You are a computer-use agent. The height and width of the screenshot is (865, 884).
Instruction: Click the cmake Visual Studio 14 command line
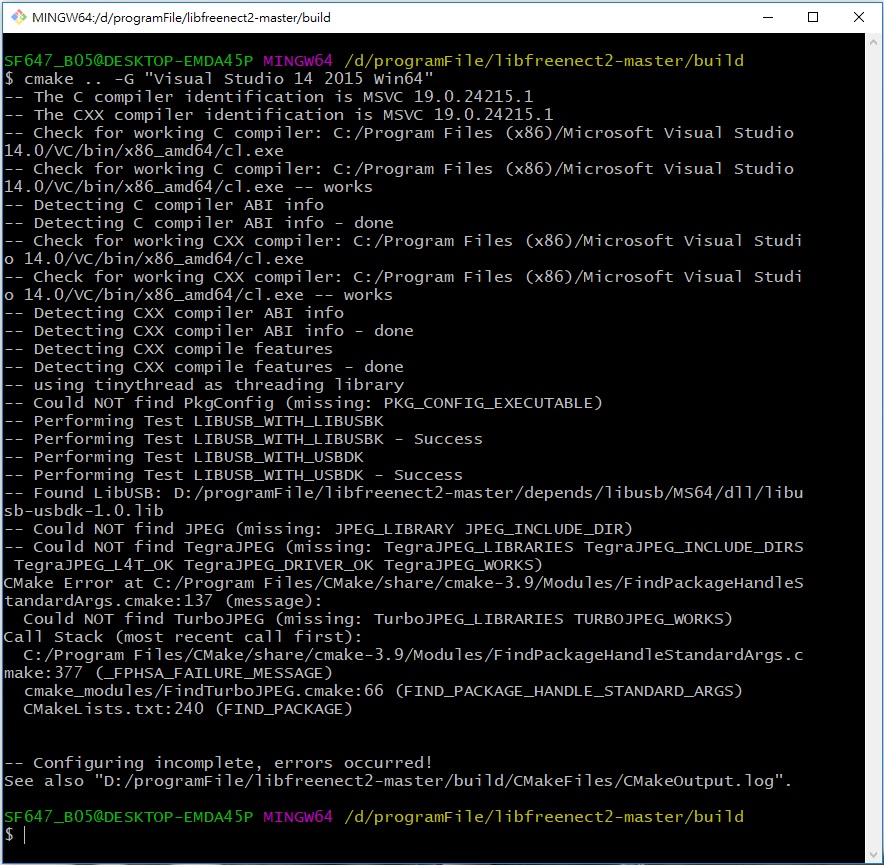click(x=219, y=78)
